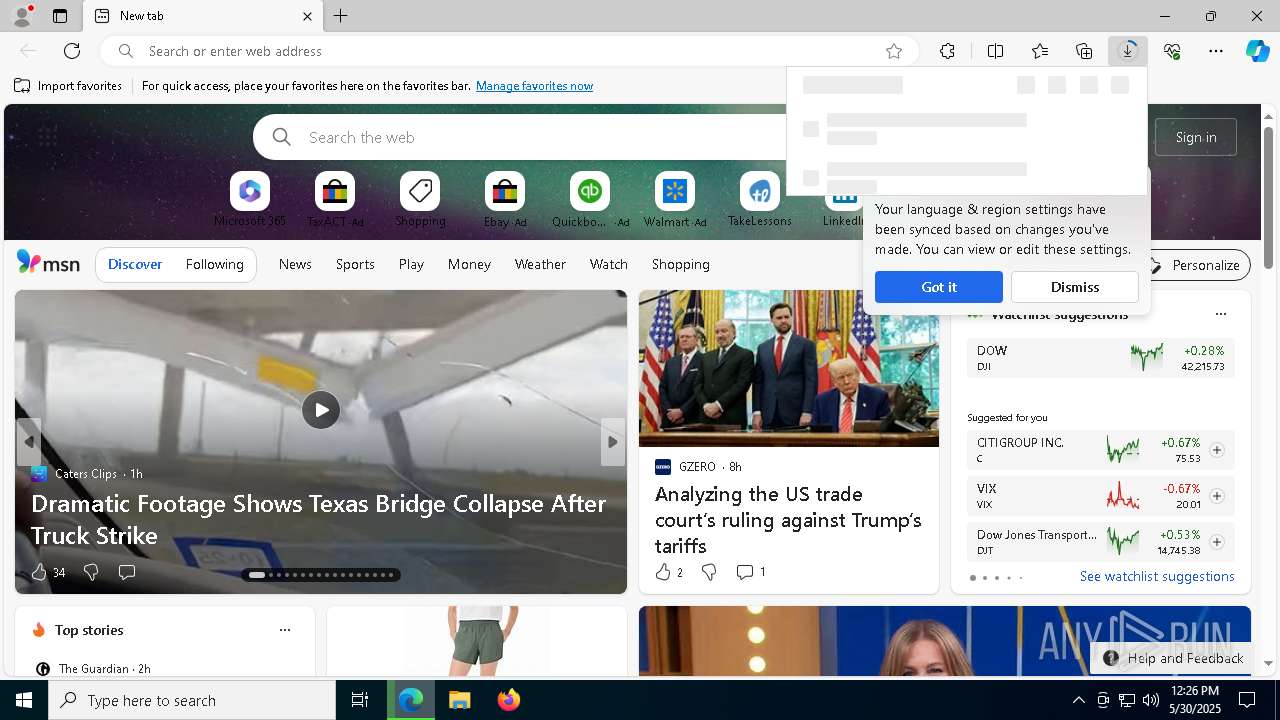Switch to the Following tab

(215, 264)
